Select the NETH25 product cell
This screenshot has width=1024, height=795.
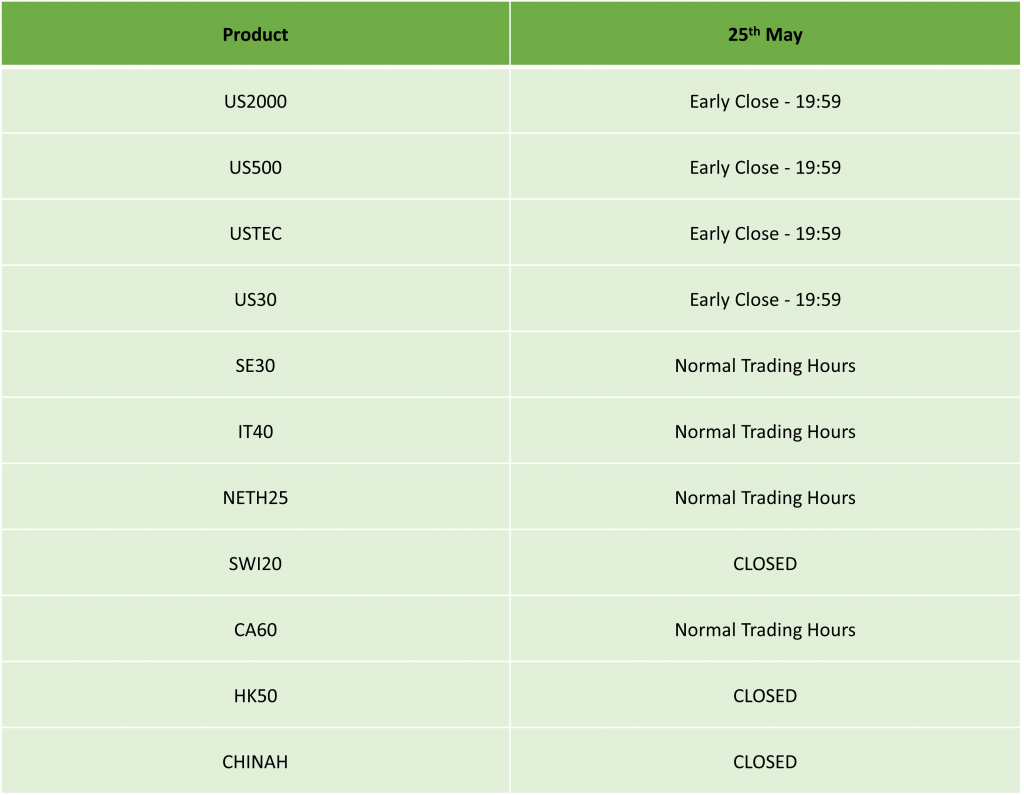[255, 497]
